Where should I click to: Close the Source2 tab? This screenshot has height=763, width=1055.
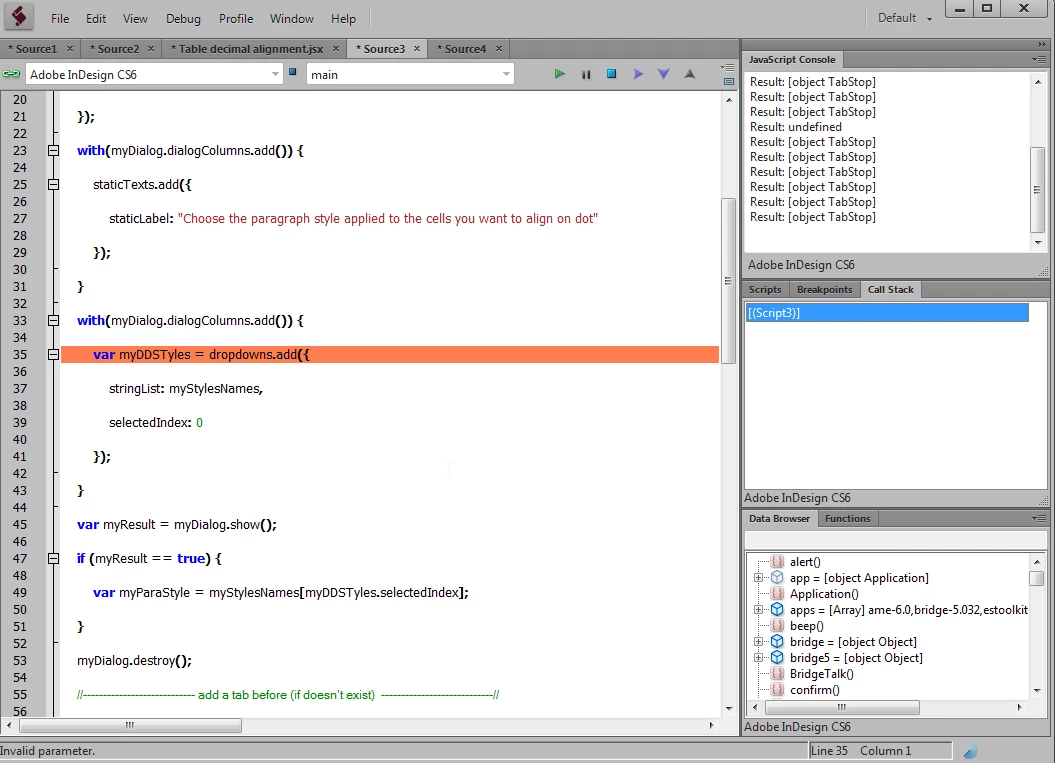click(x=151, y=48)
